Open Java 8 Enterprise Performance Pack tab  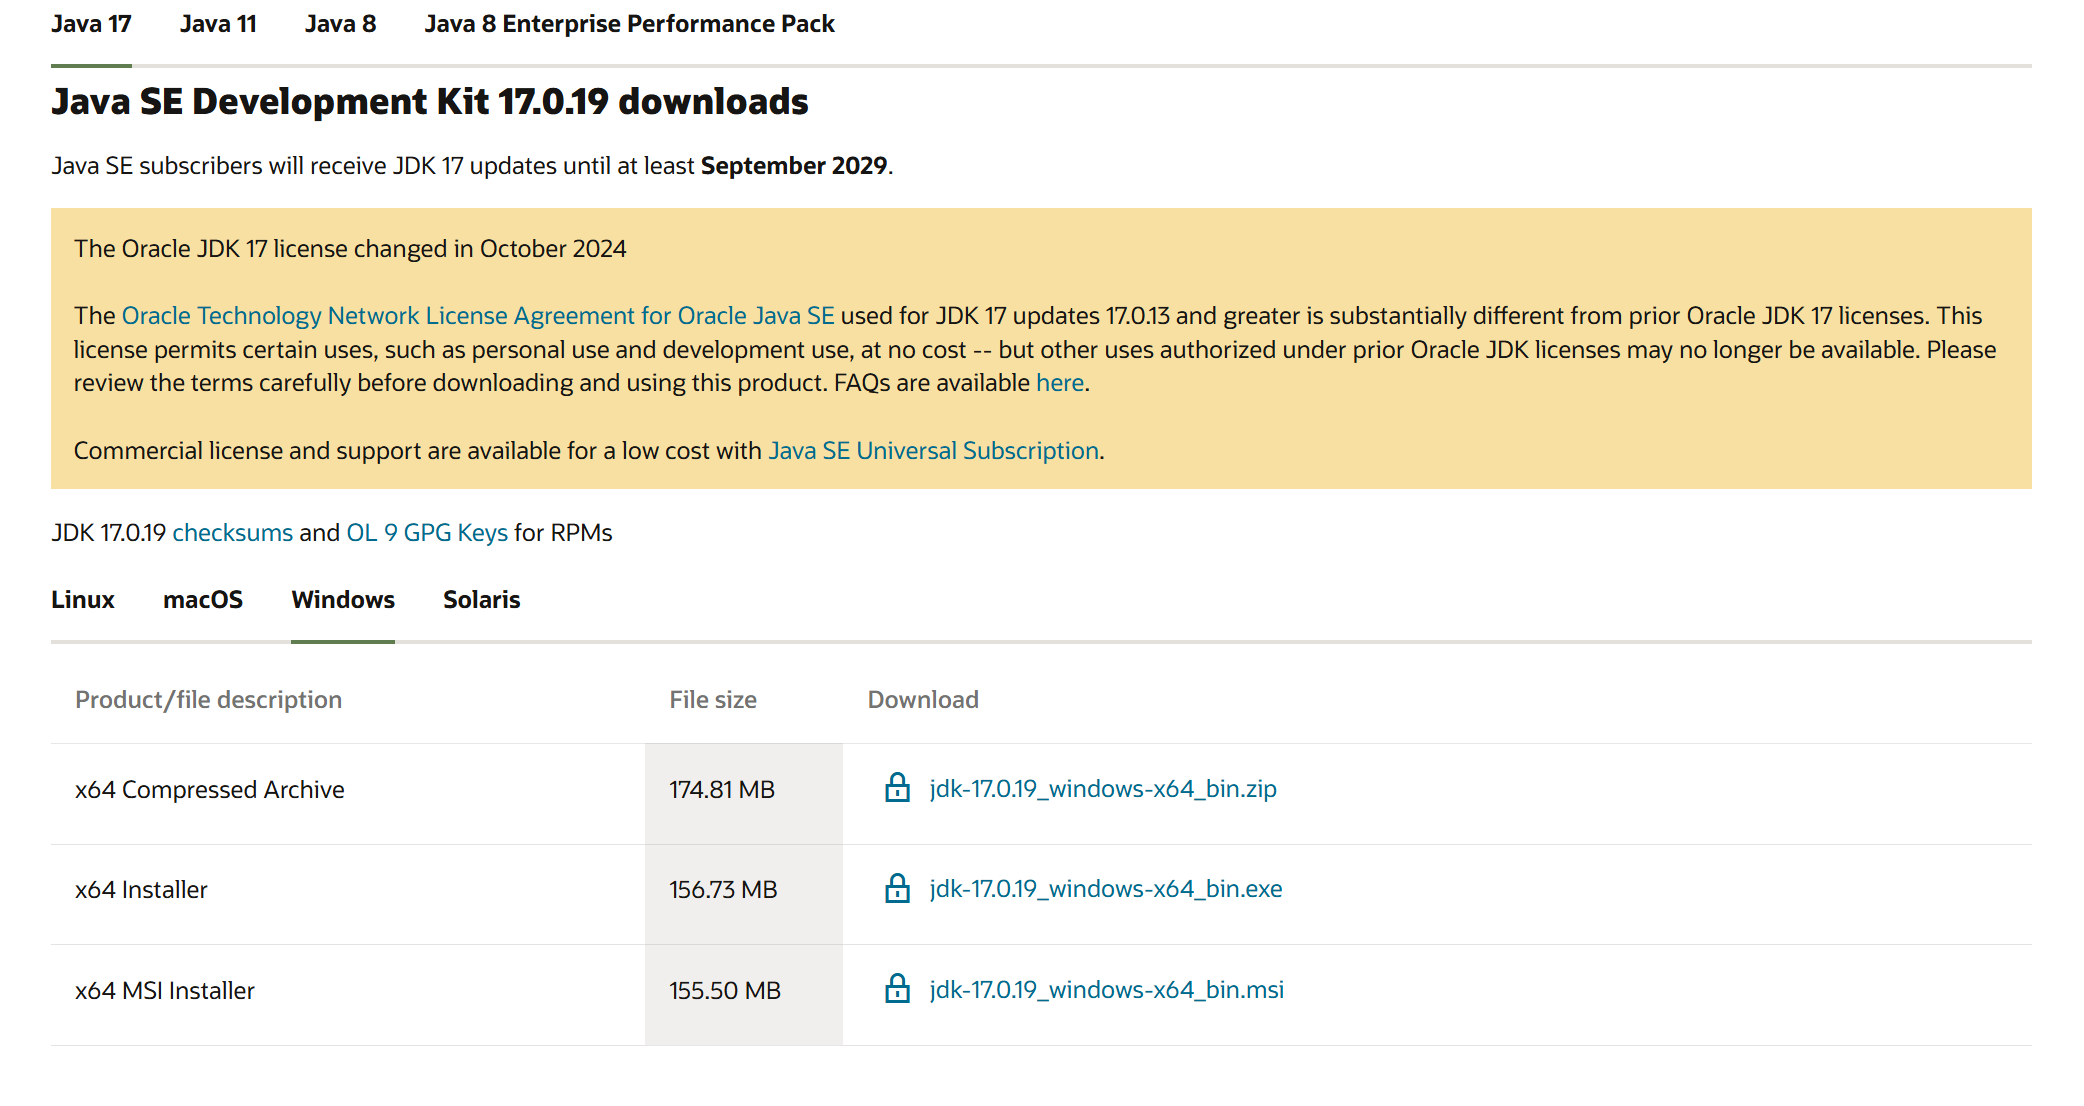pos(629,24)
